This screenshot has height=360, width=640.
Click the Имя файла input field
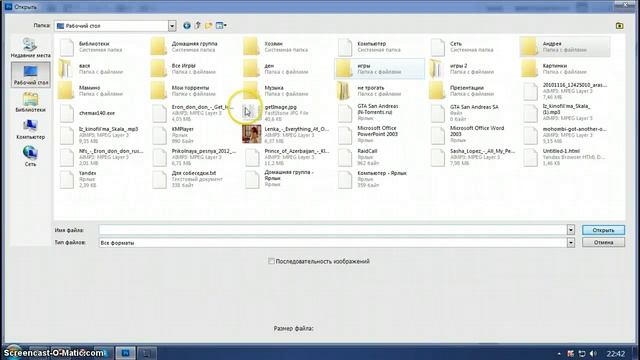tap(332, 230)
